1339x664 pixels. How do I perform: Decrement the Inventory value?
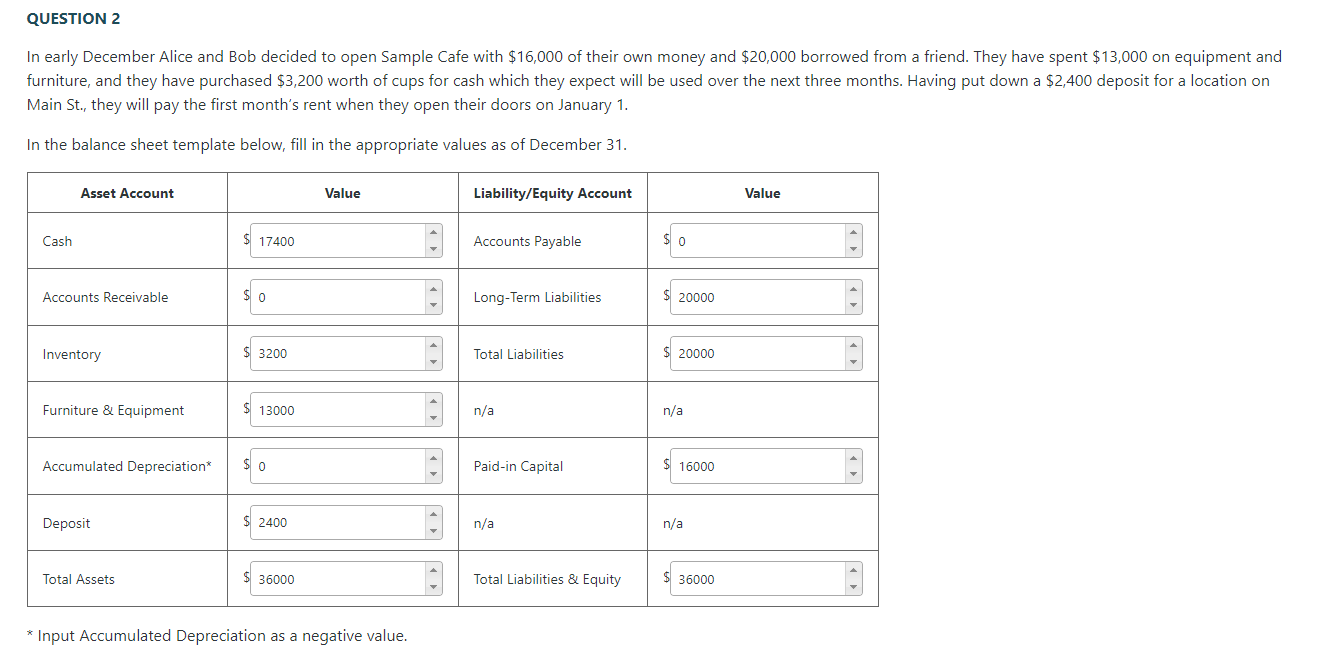(431, 360)
